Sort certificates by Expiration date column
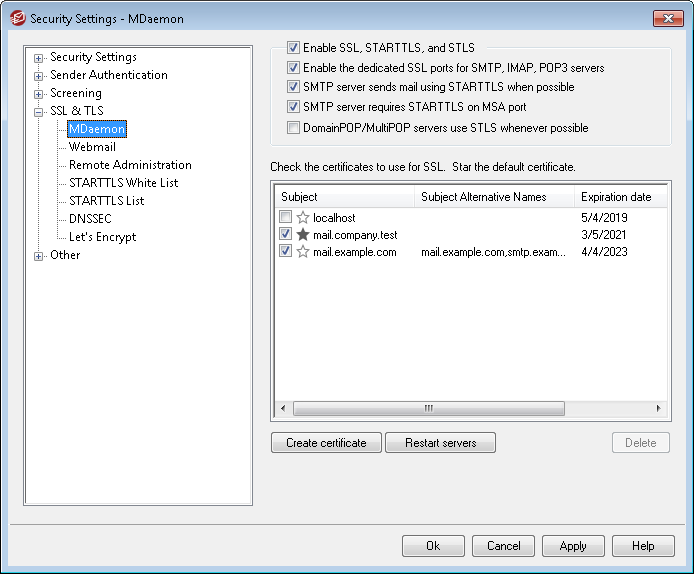This screenshot has width=694, height=574. 616,197
